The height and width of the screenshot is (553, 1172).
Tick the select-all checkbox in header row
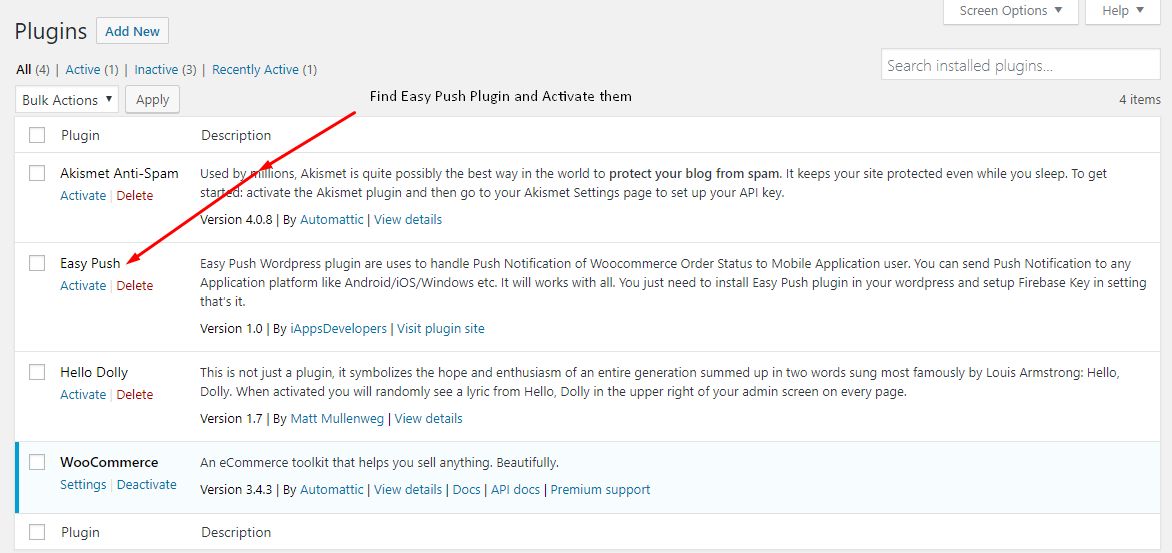37,135
